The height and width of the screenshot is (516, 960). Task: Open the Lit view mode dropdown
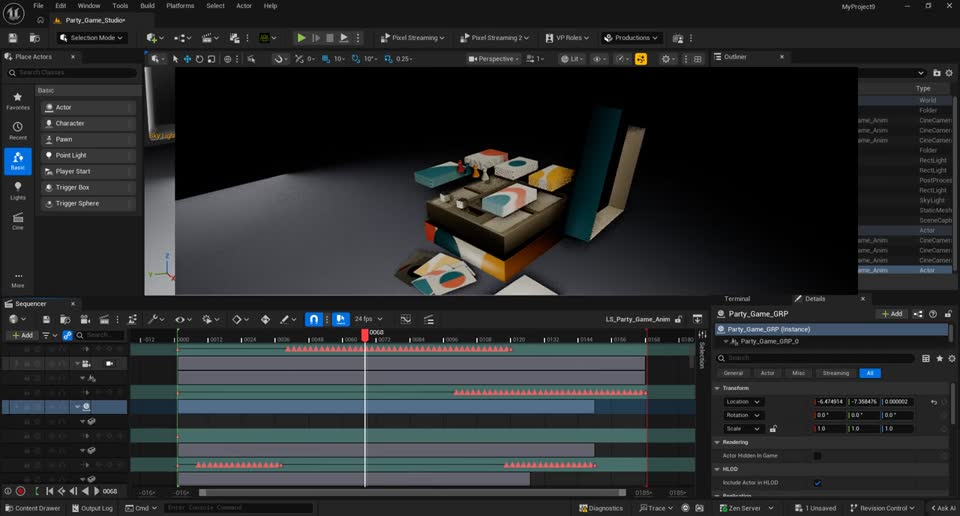[572, 59]
